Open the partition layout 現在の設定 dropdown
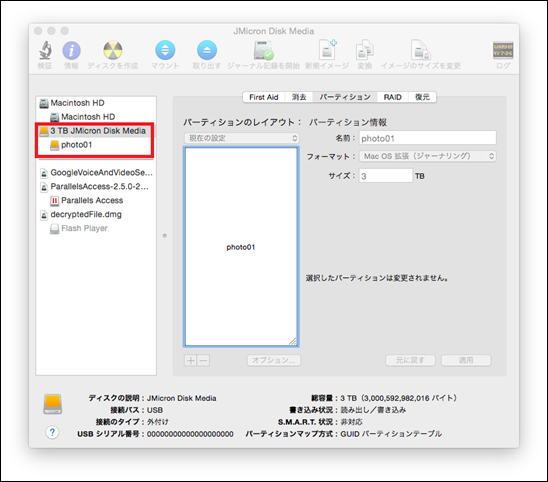Screen dimensions: 548x482 coord(241,138)
